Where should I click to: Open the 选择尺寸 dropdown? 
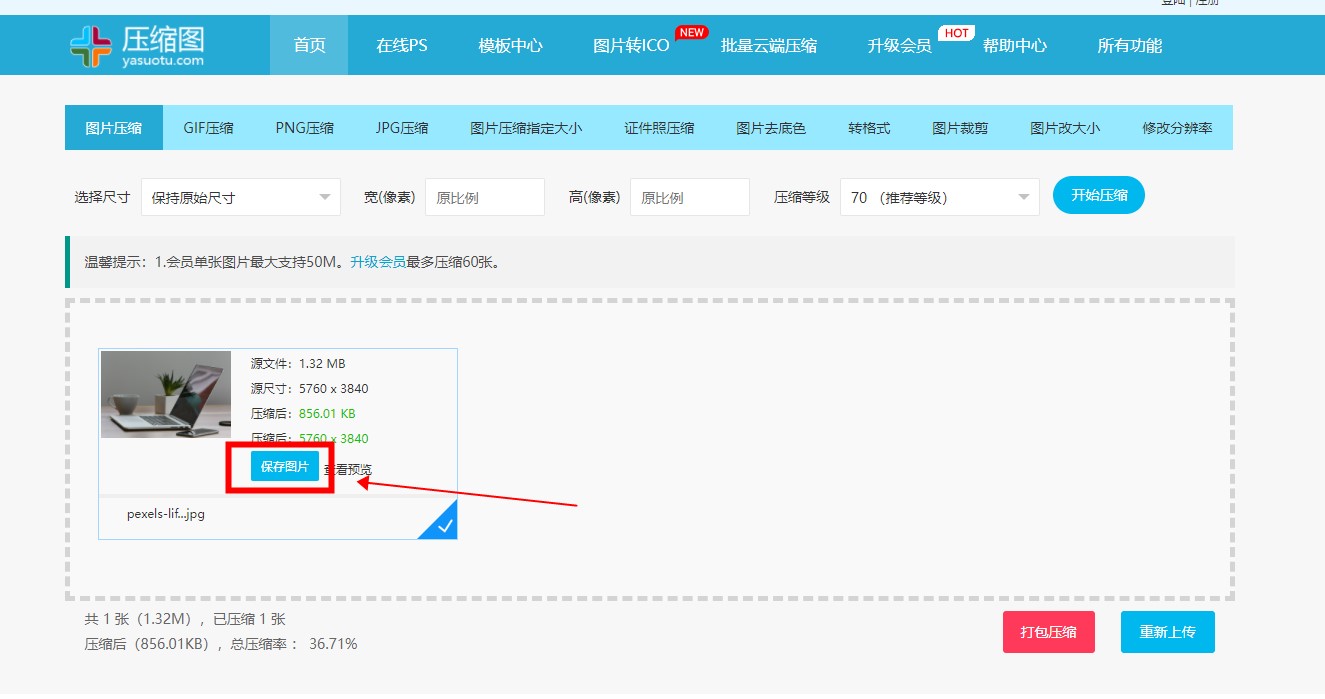pos(240,198)
